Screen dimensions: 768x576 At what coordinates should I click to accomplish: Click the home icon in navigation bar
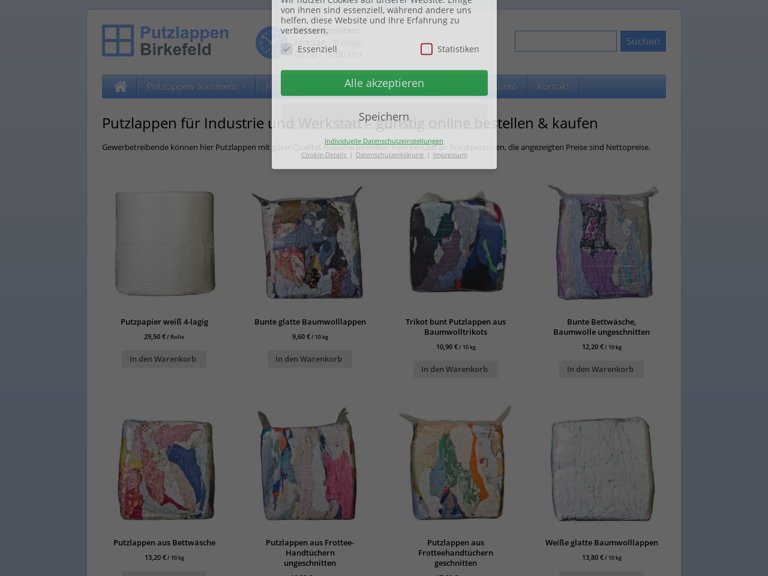(x=120, y=87)
